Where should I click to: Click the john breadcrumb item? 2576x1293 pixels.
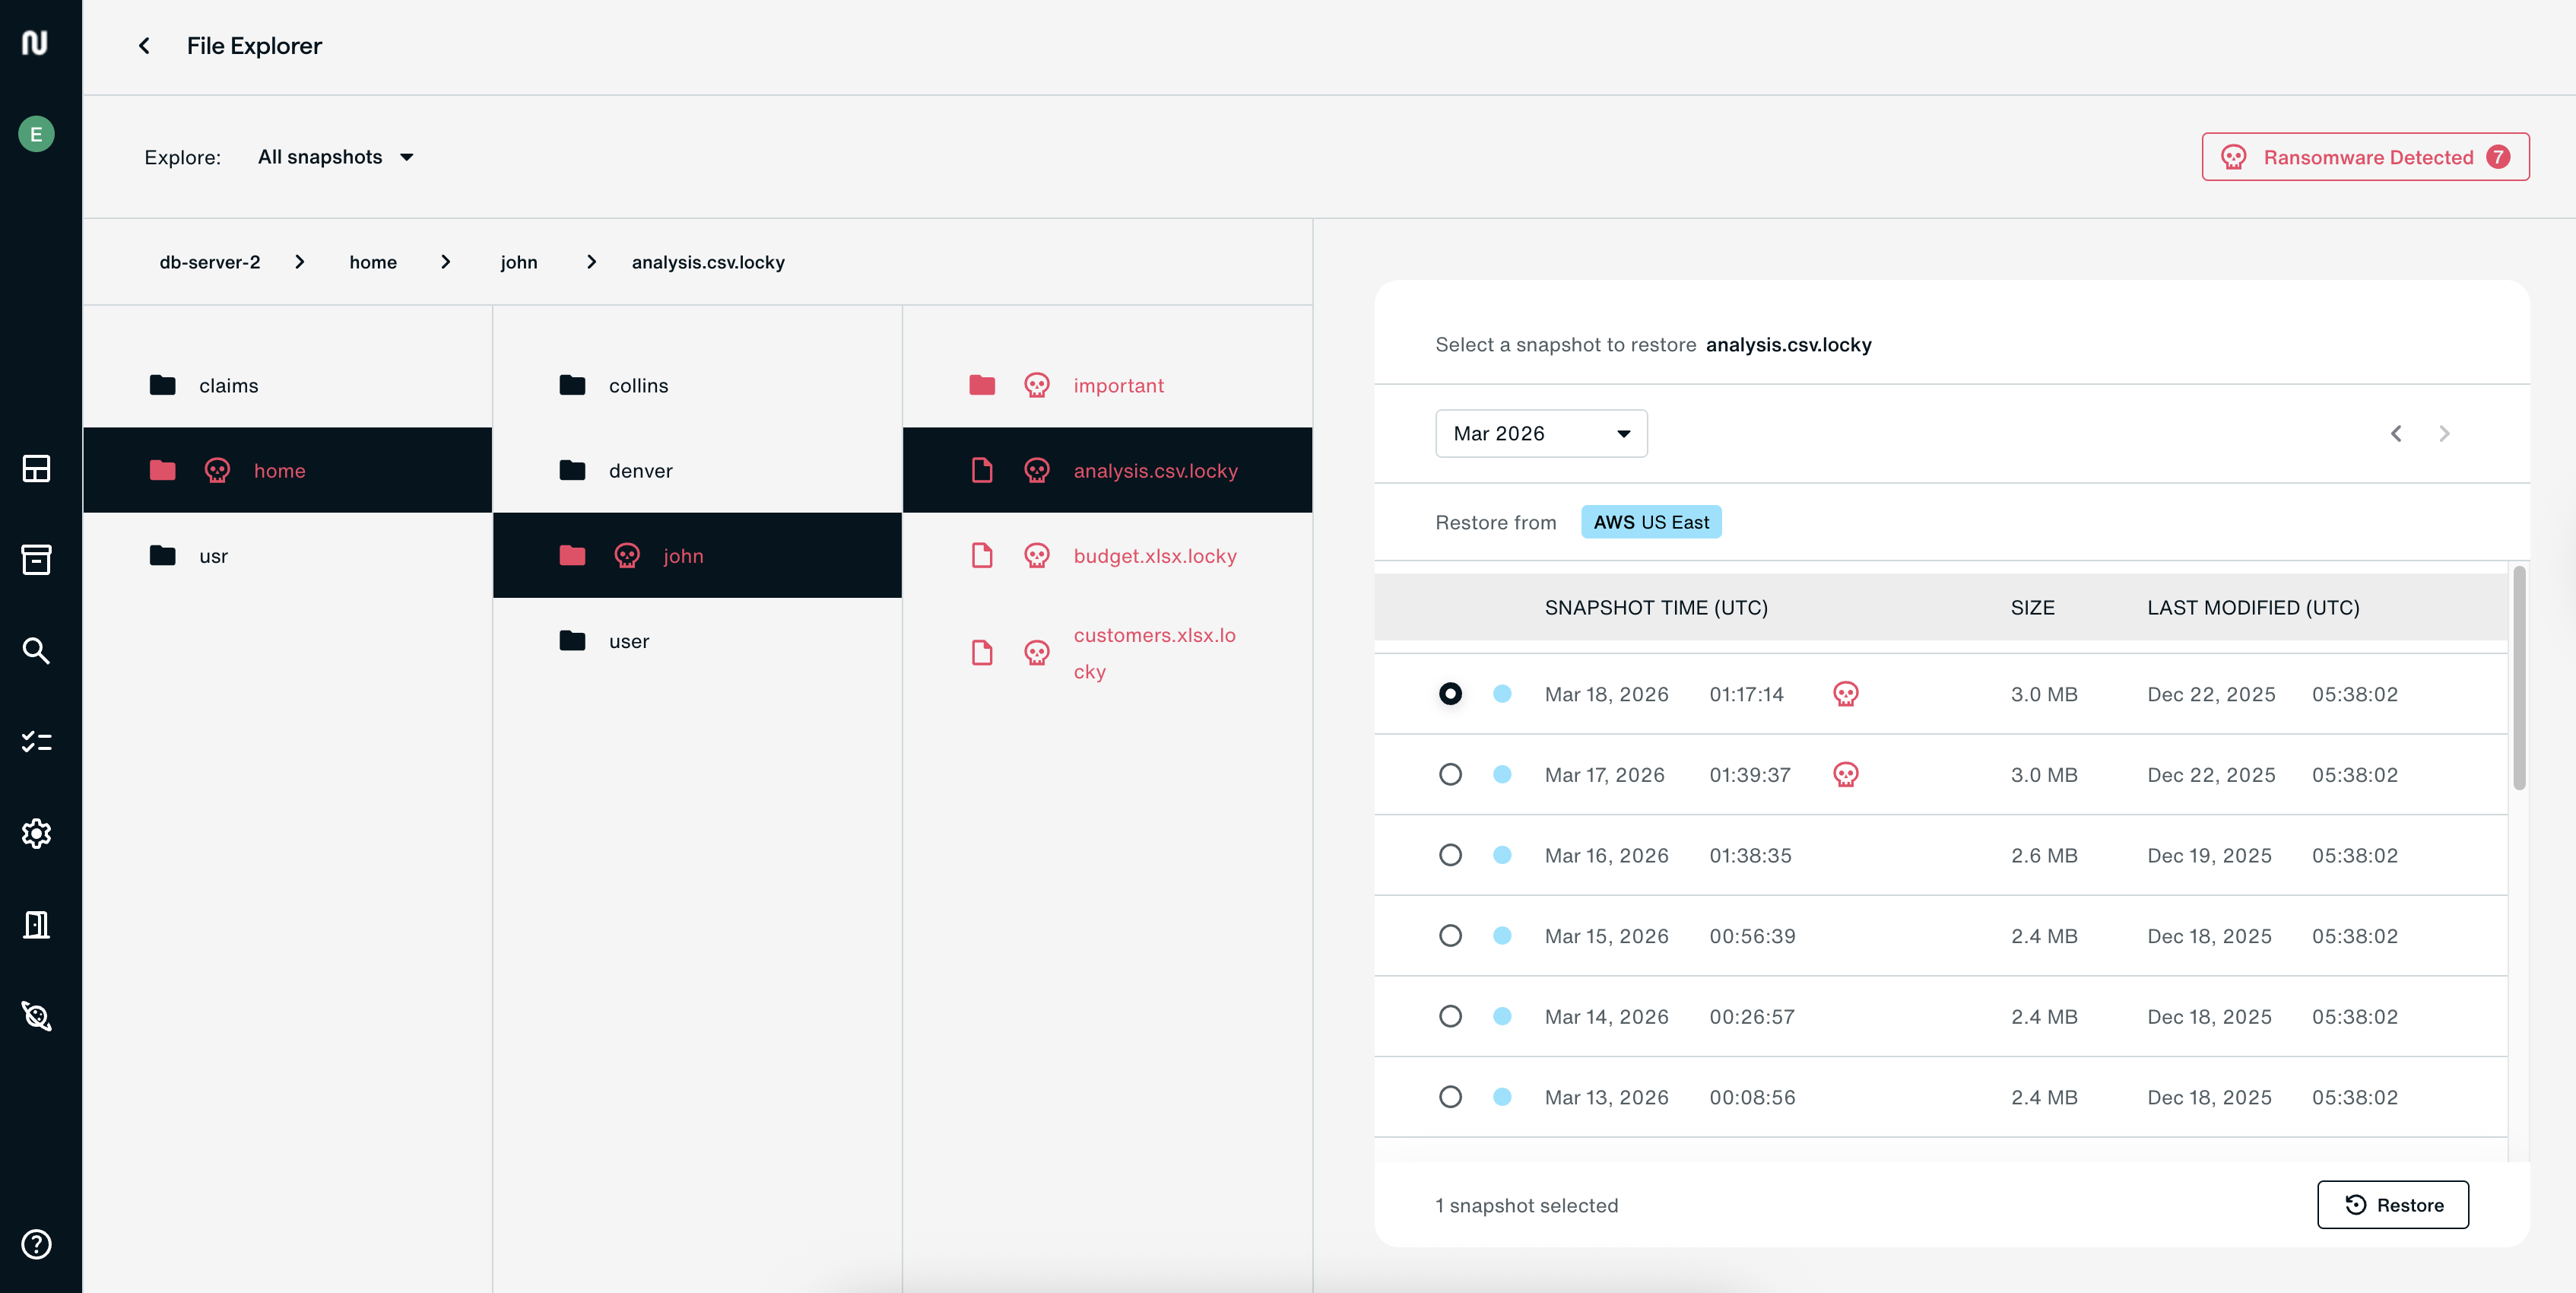[x=518, y=262]
